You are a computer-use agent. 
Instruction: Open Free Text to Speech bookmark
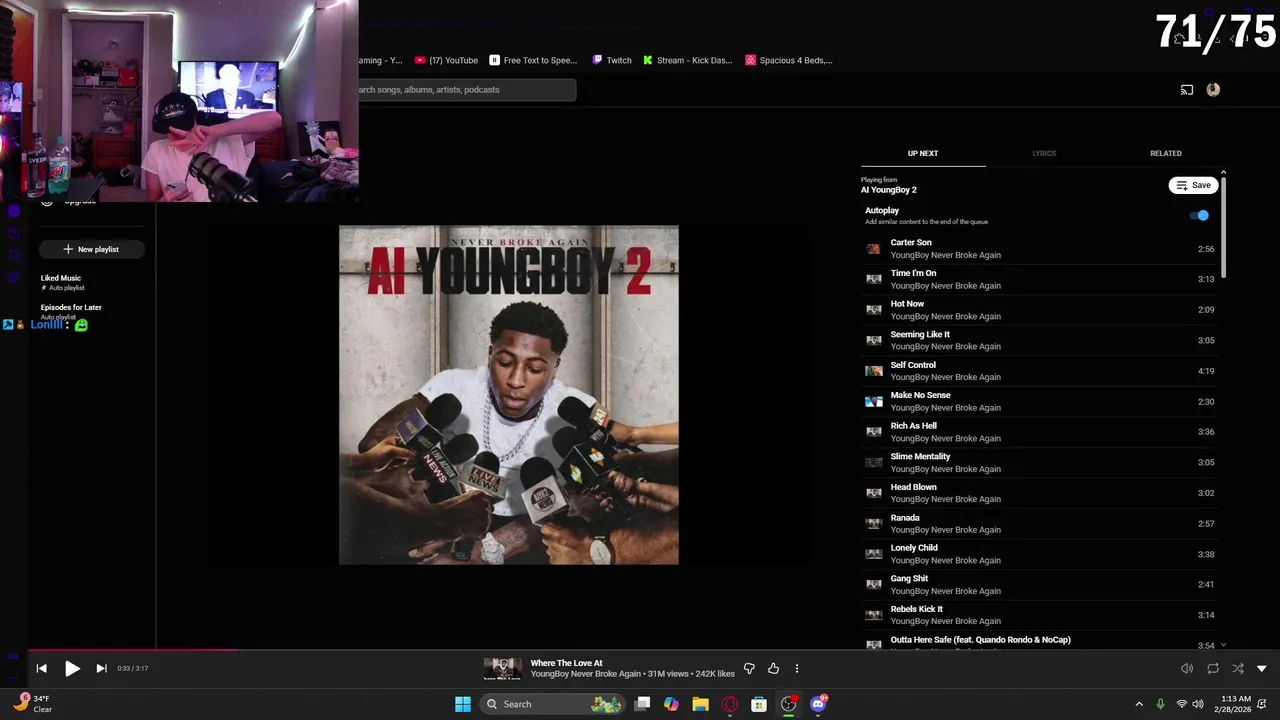[x=533, y=60]
